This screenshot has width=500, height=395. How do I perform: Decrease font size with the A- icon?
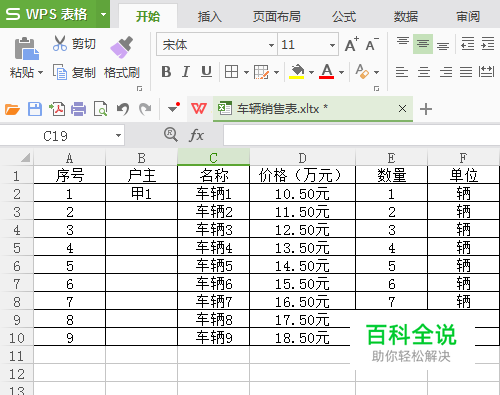point(372,44)
